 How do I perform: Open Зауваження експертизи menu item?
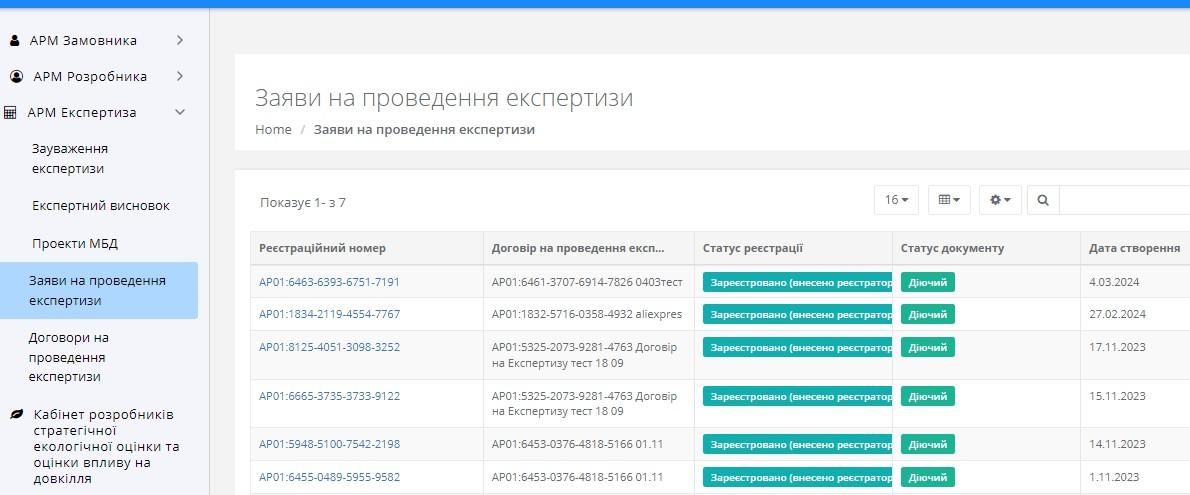pos(70,158)
